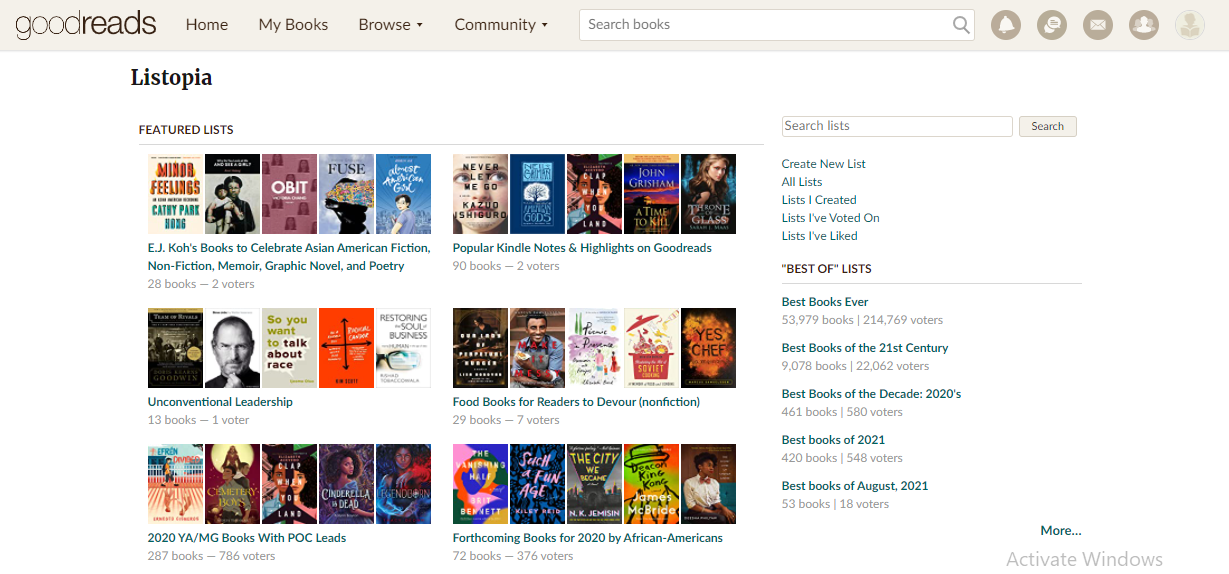The image size is (1229, 574).
Task: Click the Steve Jobs biography cover
Action: 232,348
